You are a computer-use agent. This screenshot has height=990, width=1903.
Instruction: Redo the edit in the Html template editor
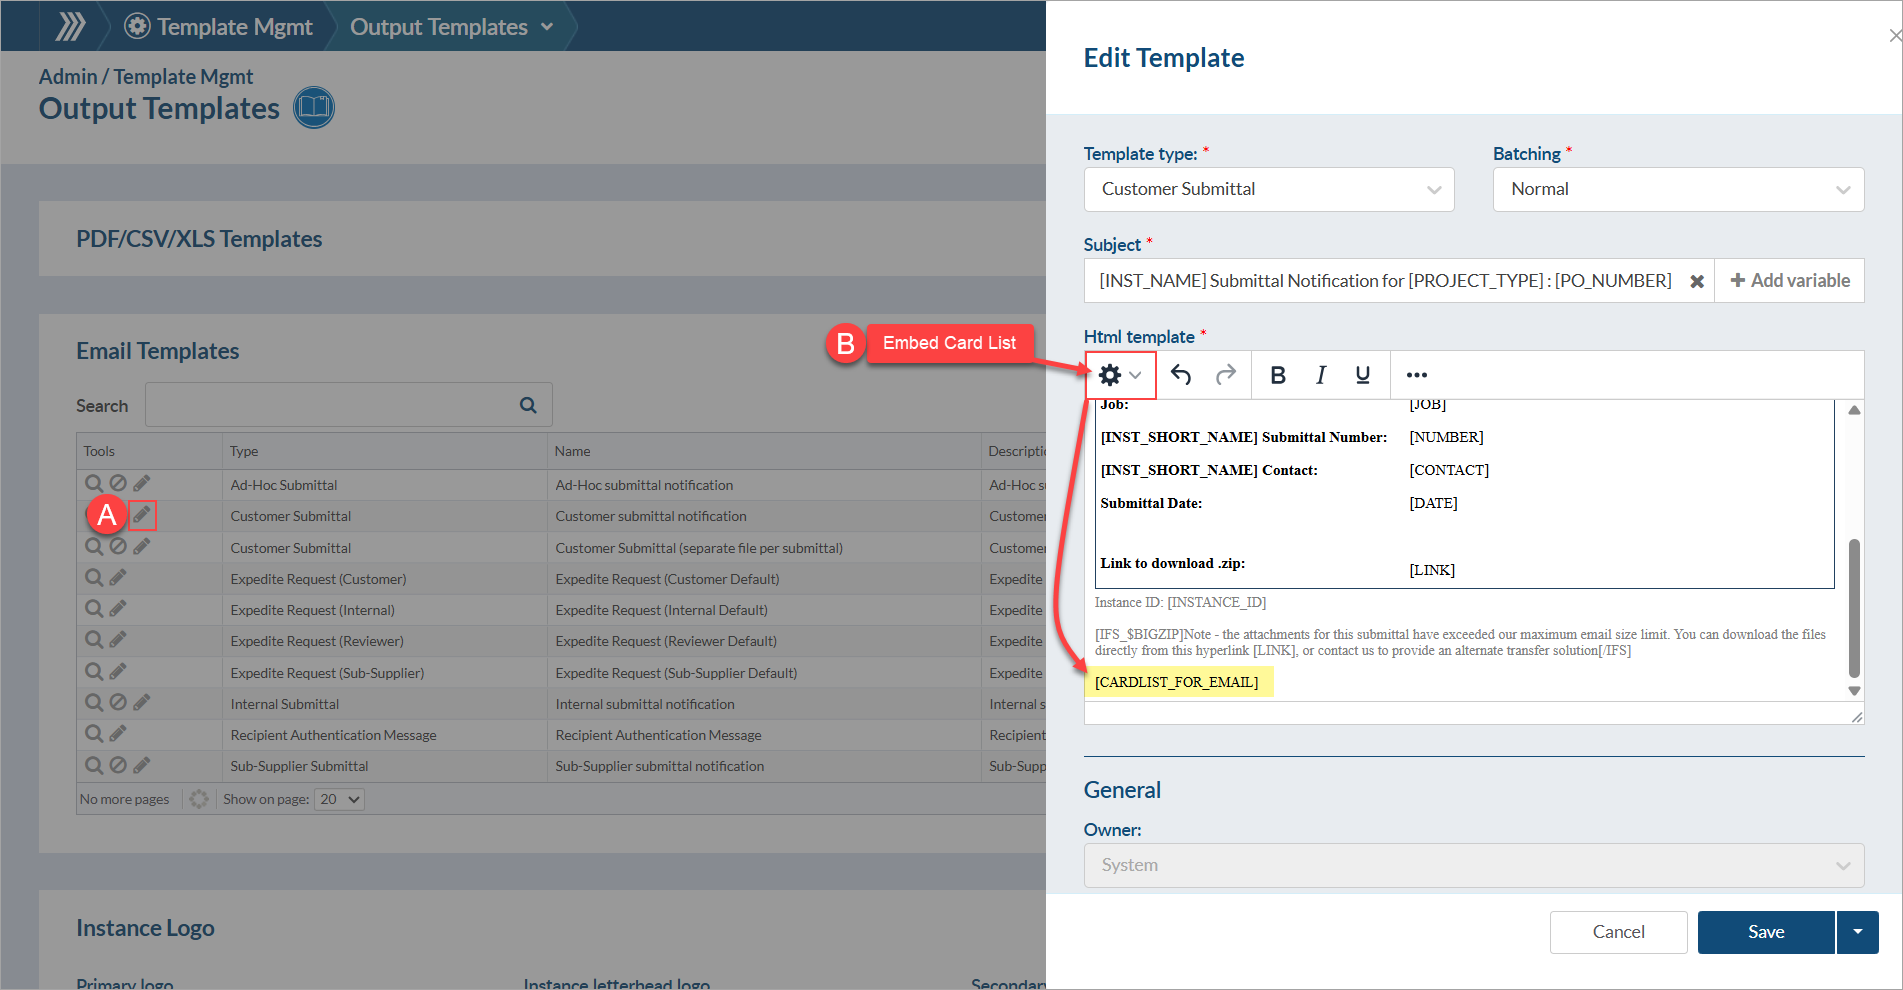(1226, 375)
